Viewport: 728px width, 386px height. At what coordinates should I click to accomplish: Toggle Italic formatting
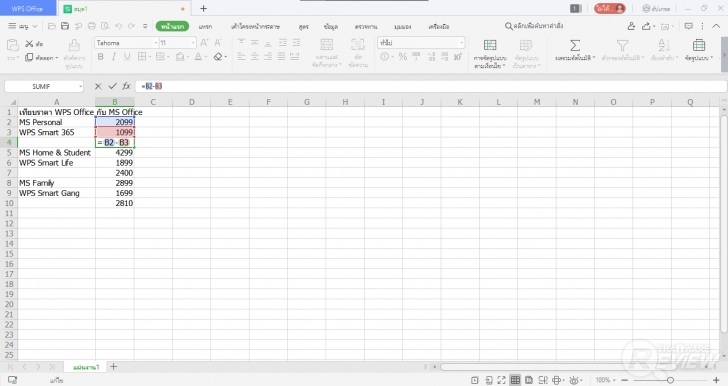click(114, 57)
